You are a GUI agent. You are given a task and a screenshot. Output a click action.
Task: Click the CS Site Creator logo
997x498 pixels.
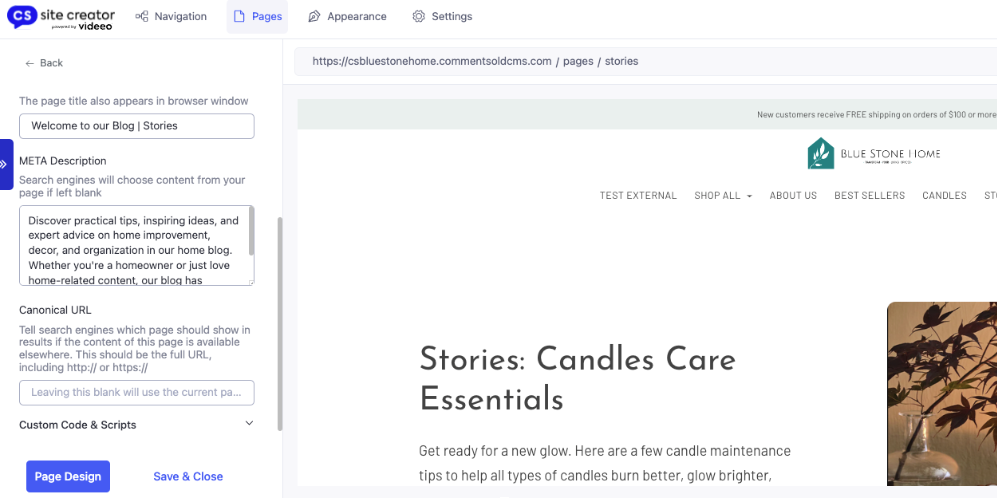60,17
